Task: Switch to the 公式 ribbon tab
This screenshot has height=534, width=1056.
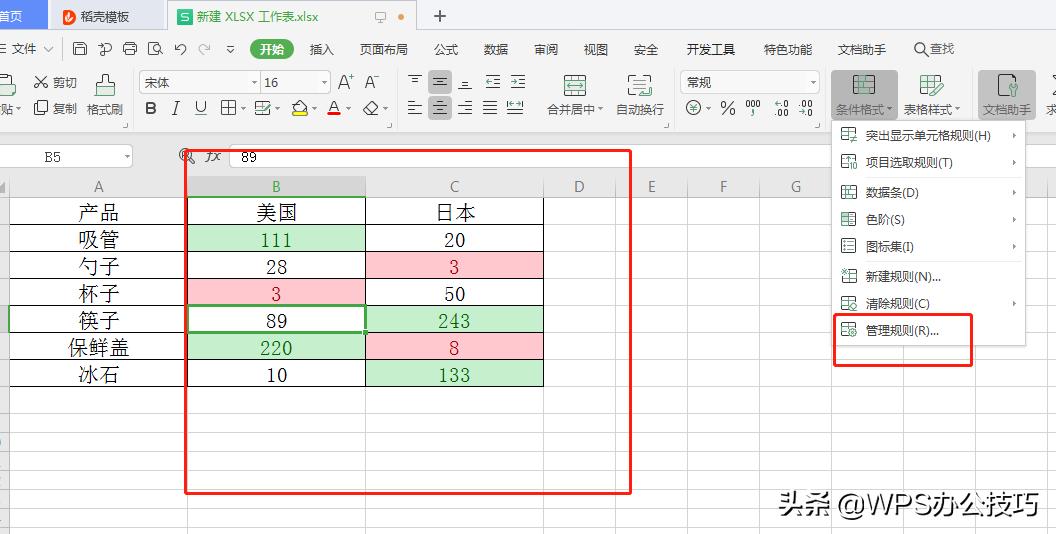Action: pos(445,49)
